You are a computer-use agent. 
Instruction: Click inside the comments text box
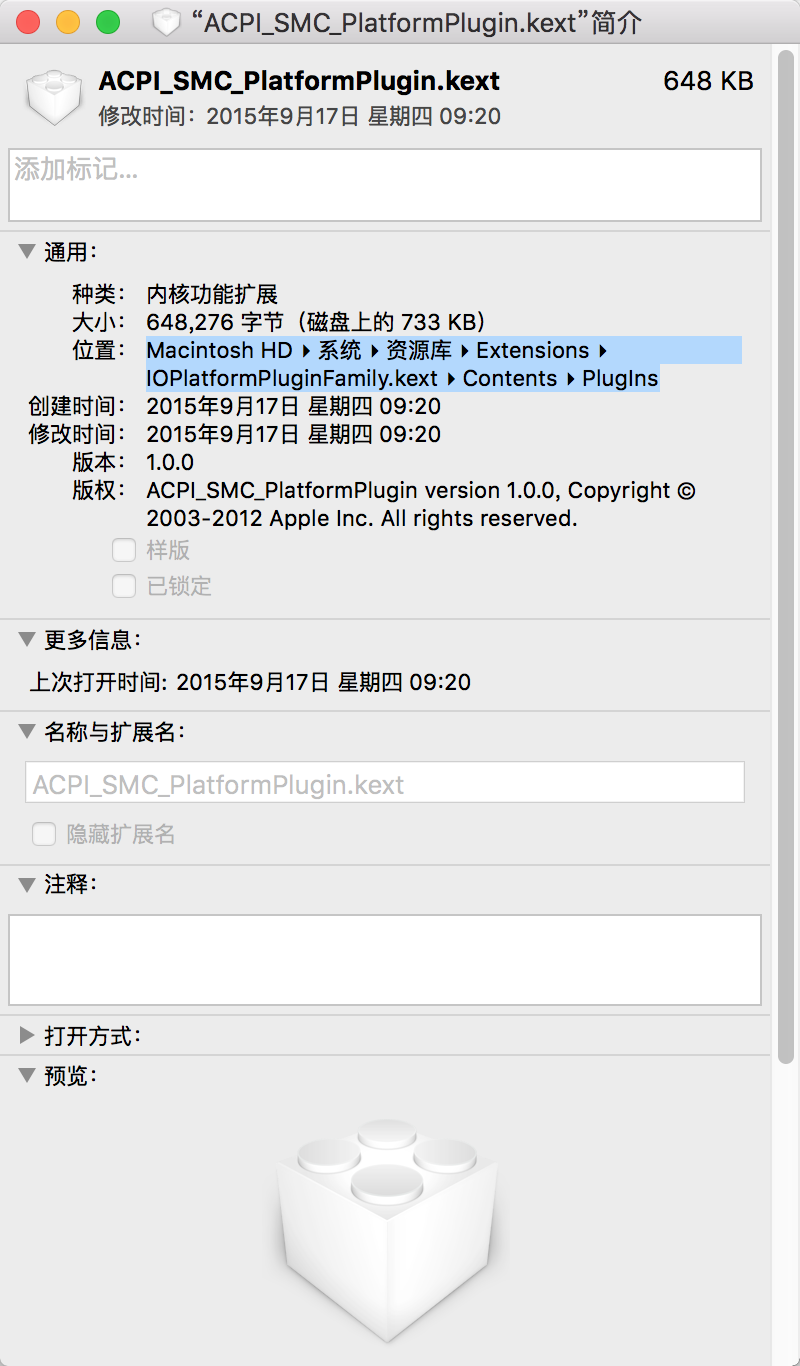(385, 959)
